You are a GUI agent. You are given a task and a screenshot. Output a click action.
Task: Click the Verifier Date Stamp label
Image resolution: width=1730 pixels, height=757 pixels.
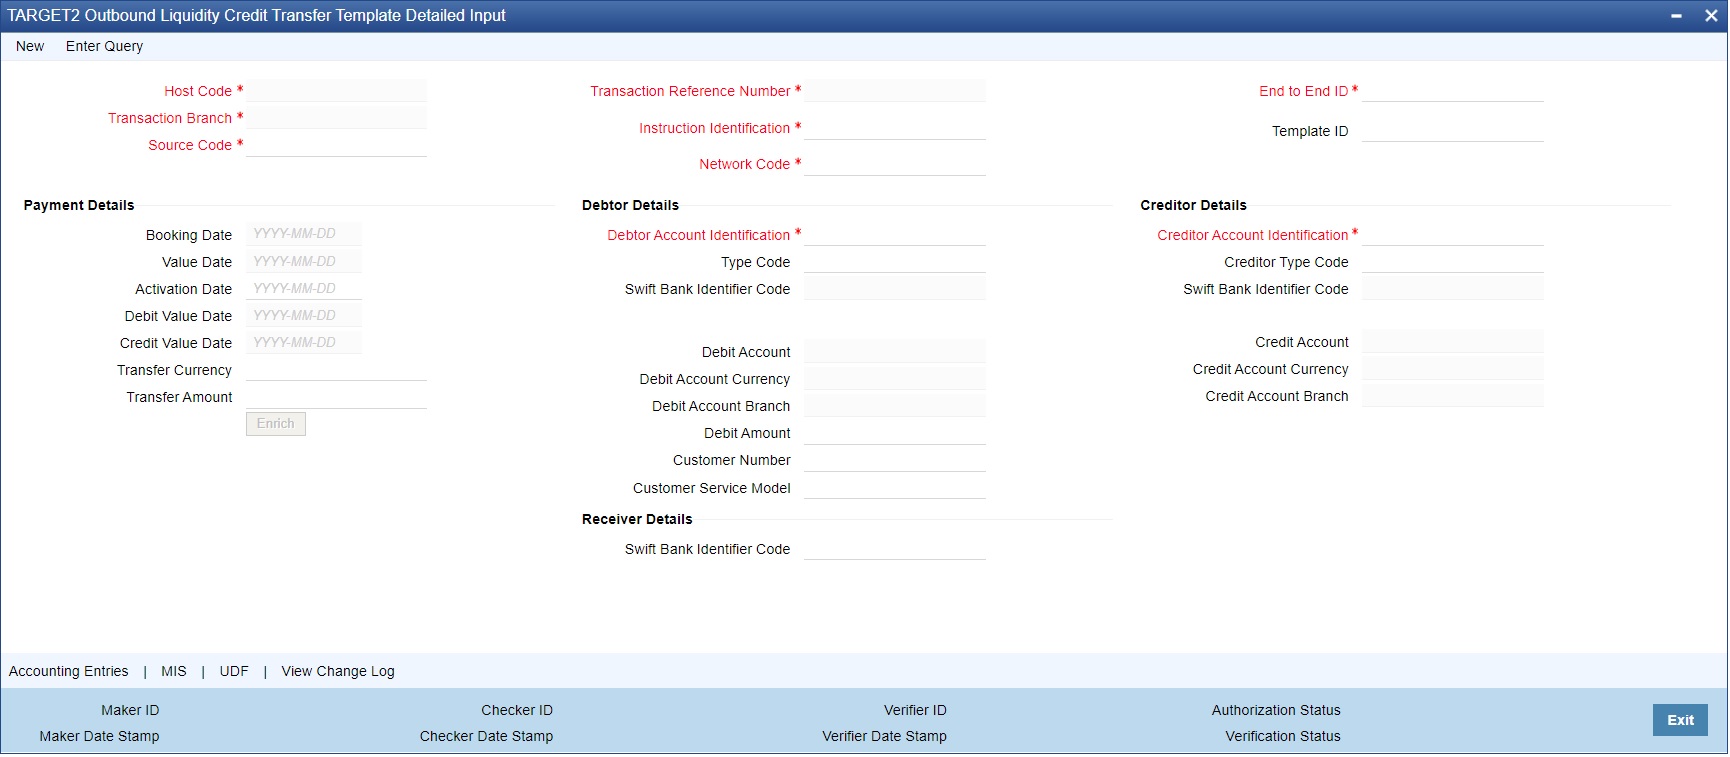(x=884, y=736)
